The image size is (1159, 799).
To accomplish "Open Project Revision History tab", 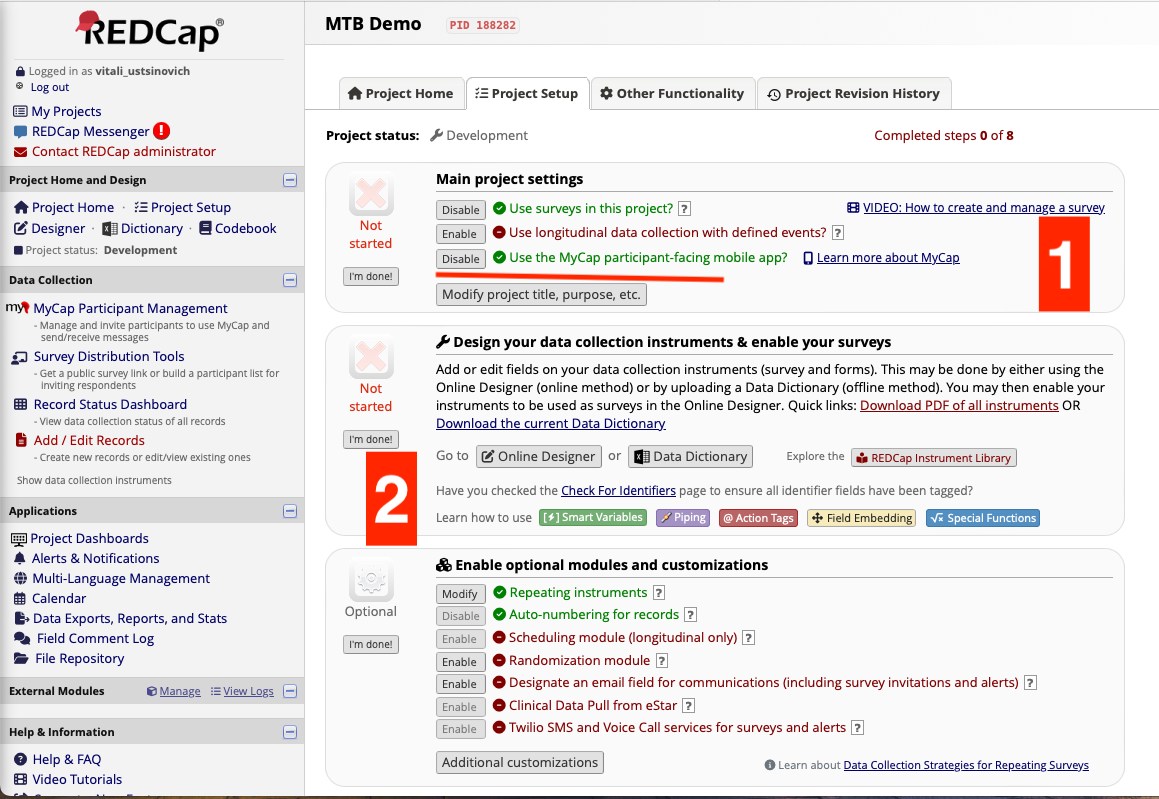I will (854, 94).
